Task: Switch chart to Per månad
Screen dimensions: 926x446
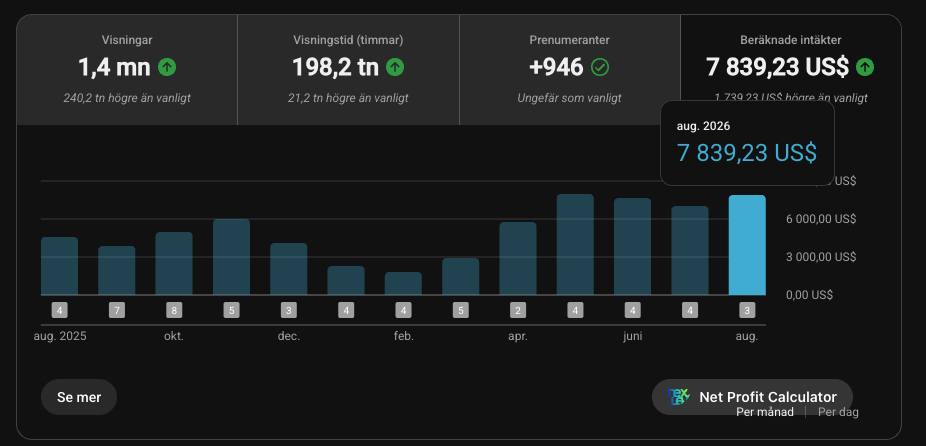Action: tap(765, 412)
